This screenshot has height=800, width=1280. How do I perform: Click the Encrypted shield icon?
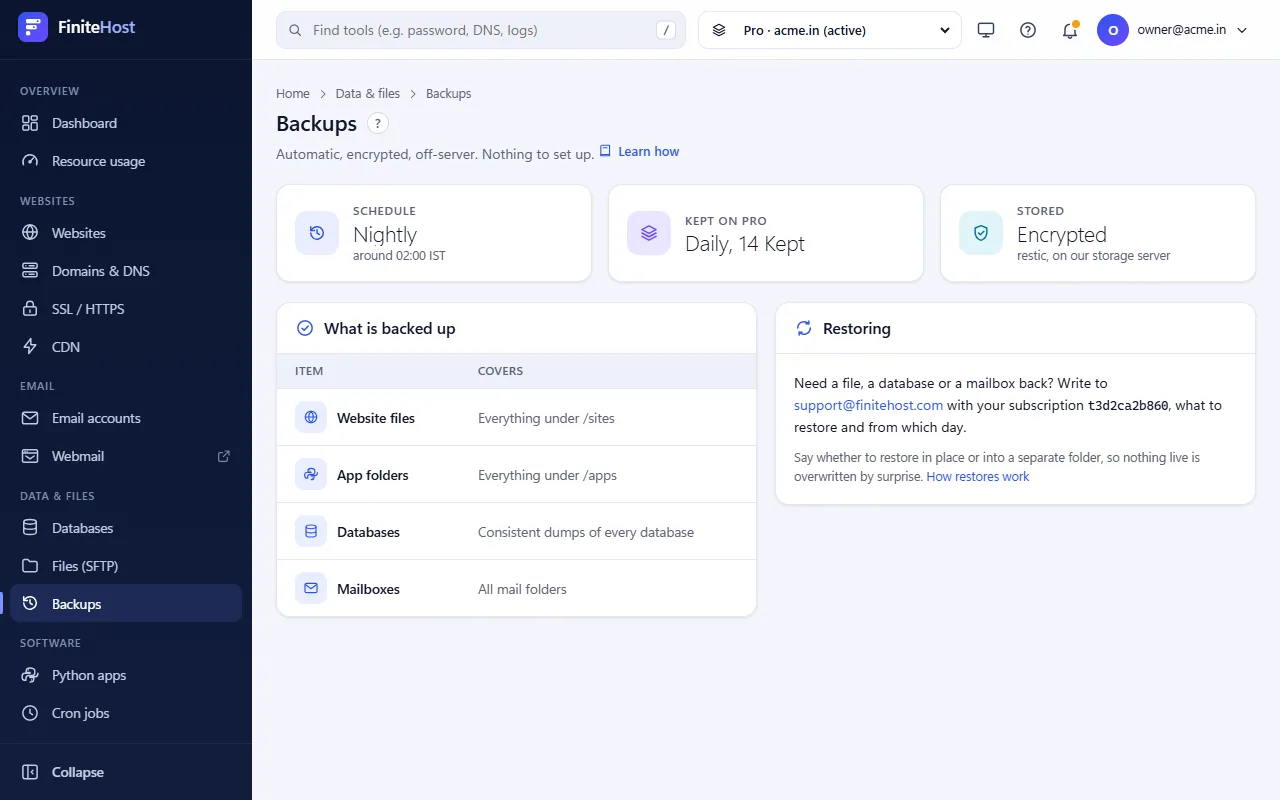click(981, 233)
